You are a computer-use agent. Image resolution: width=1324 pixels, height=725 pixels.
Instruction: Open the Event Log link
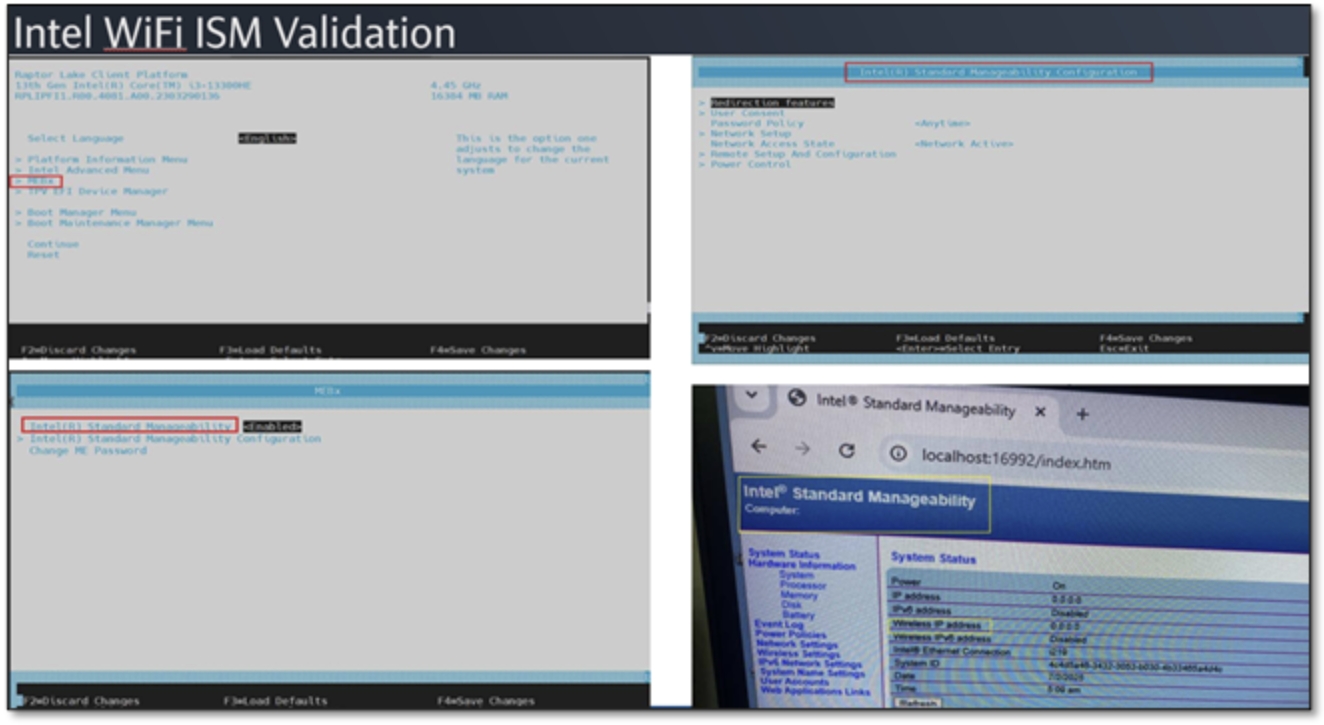click(779, 624)
